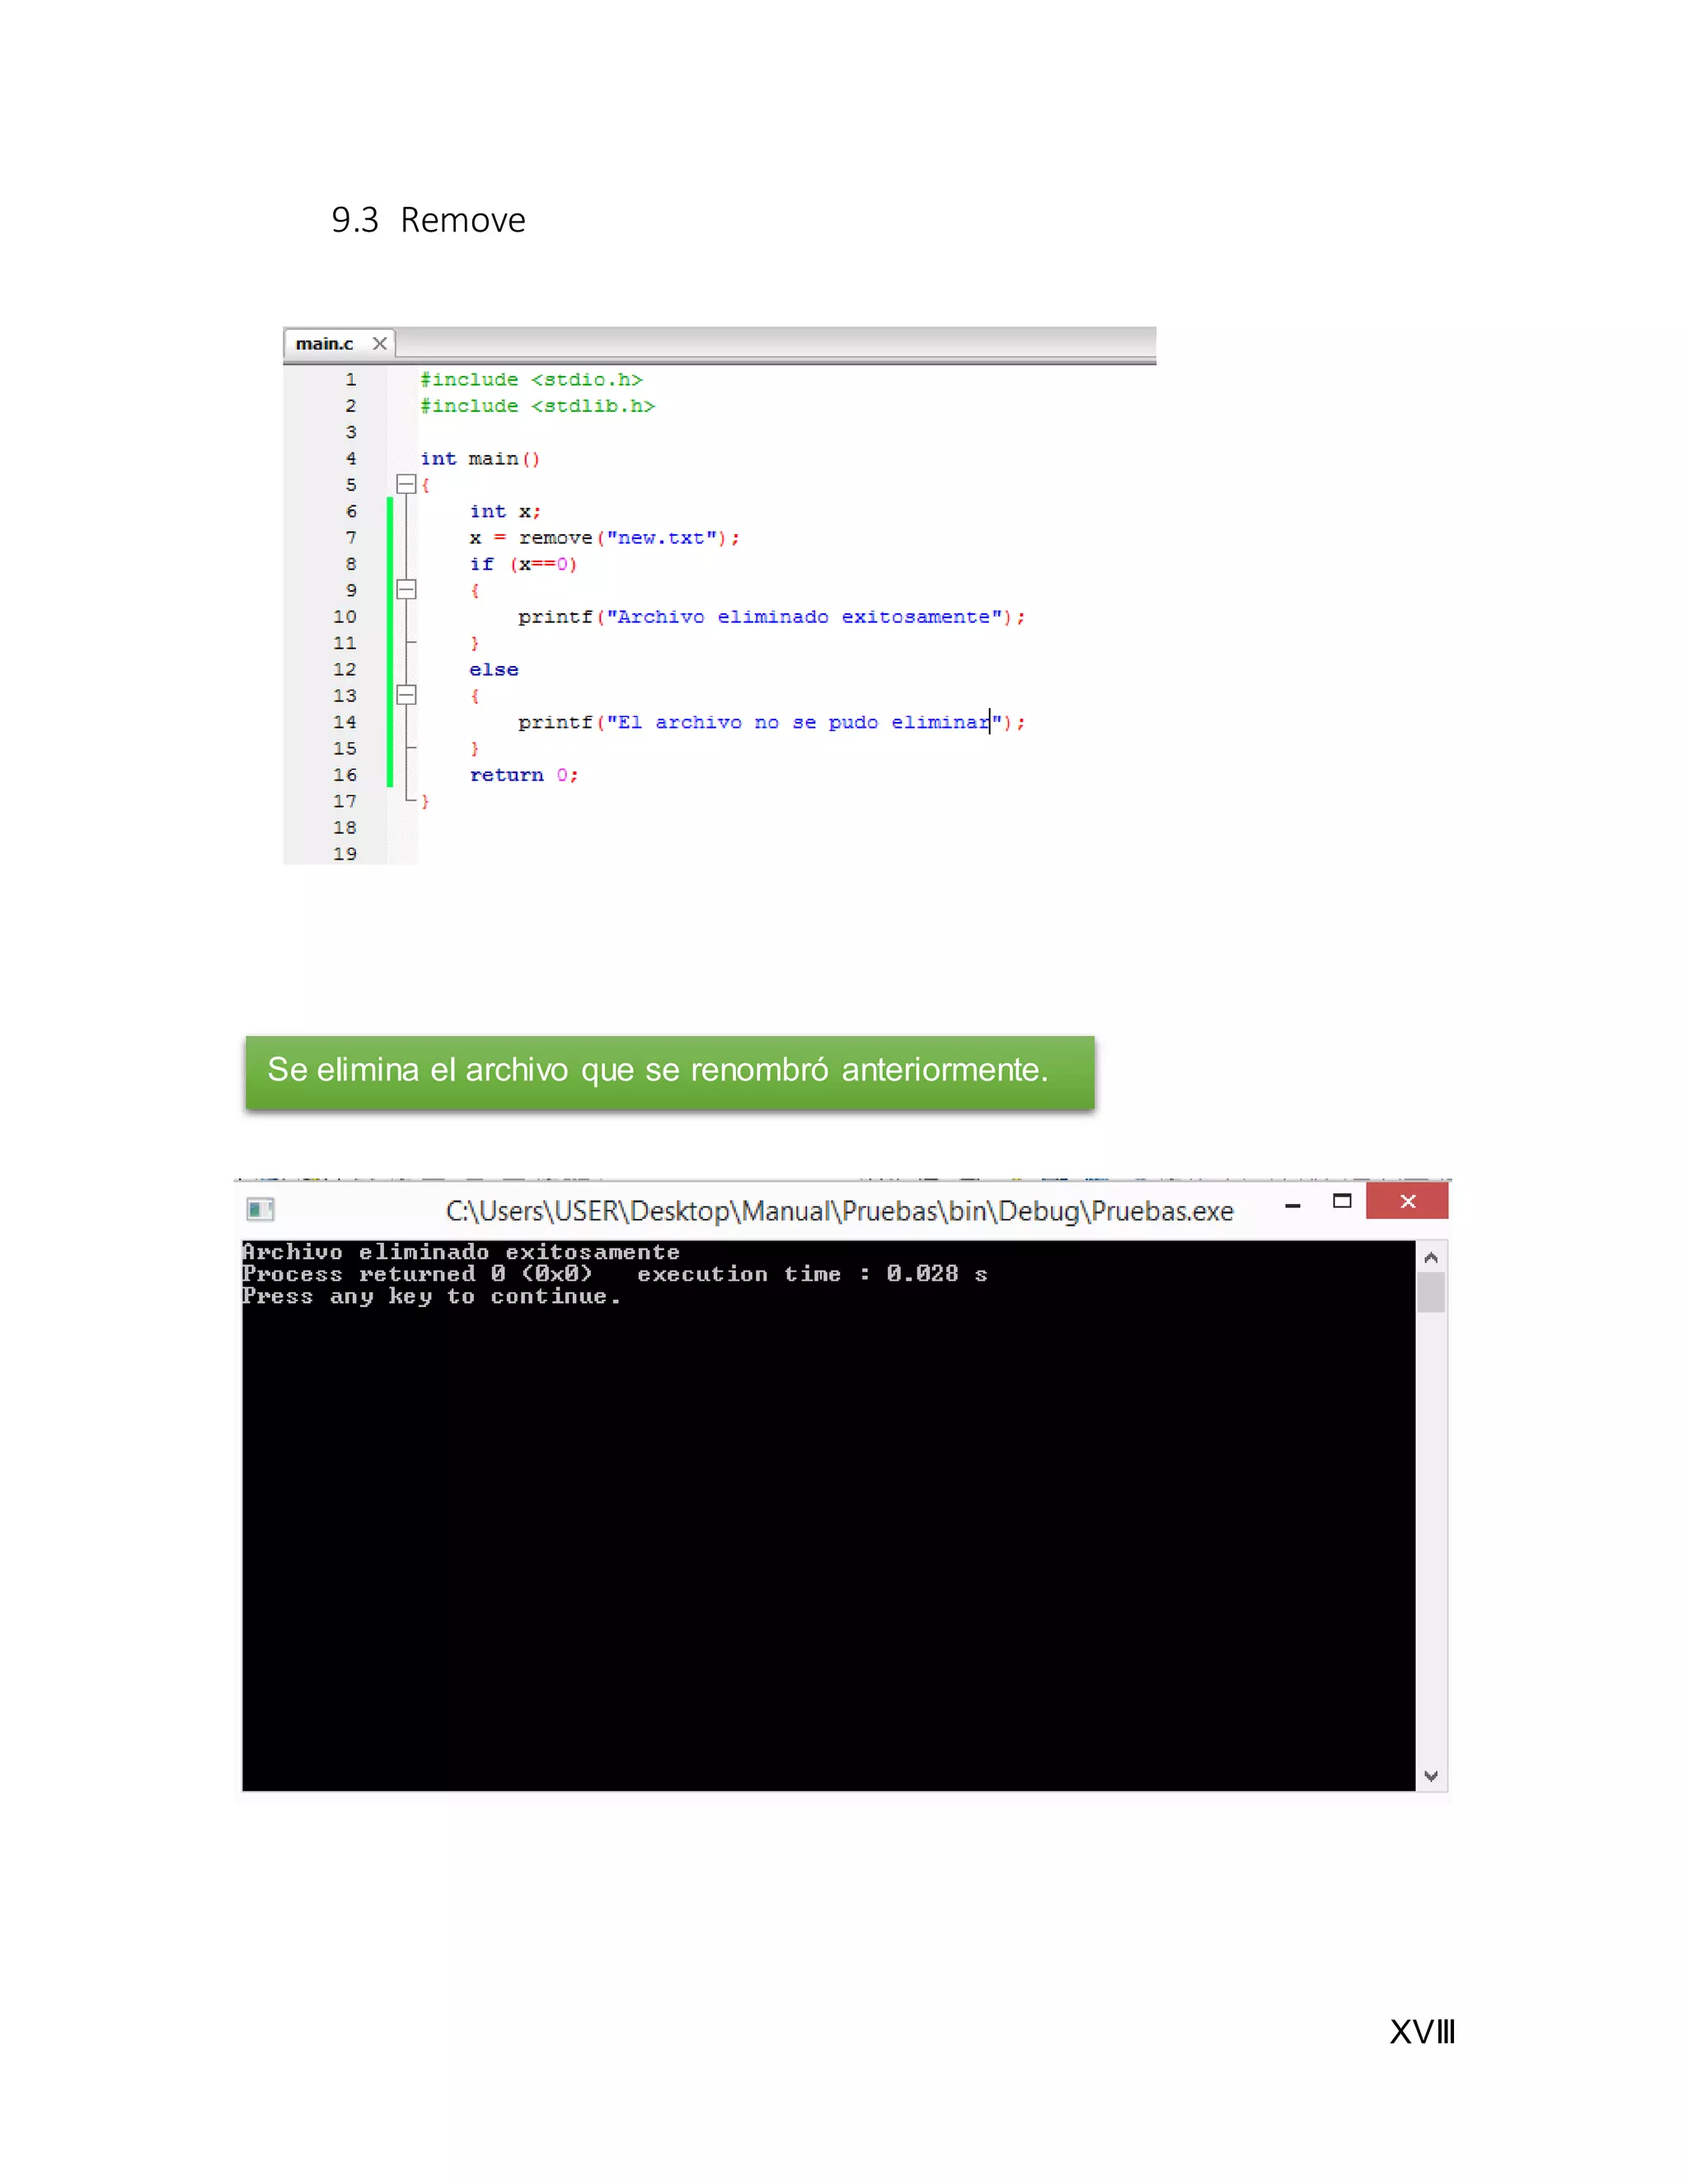Select the main.c tab
This screenshot has width=1688, height=2184.
[324, 343]
